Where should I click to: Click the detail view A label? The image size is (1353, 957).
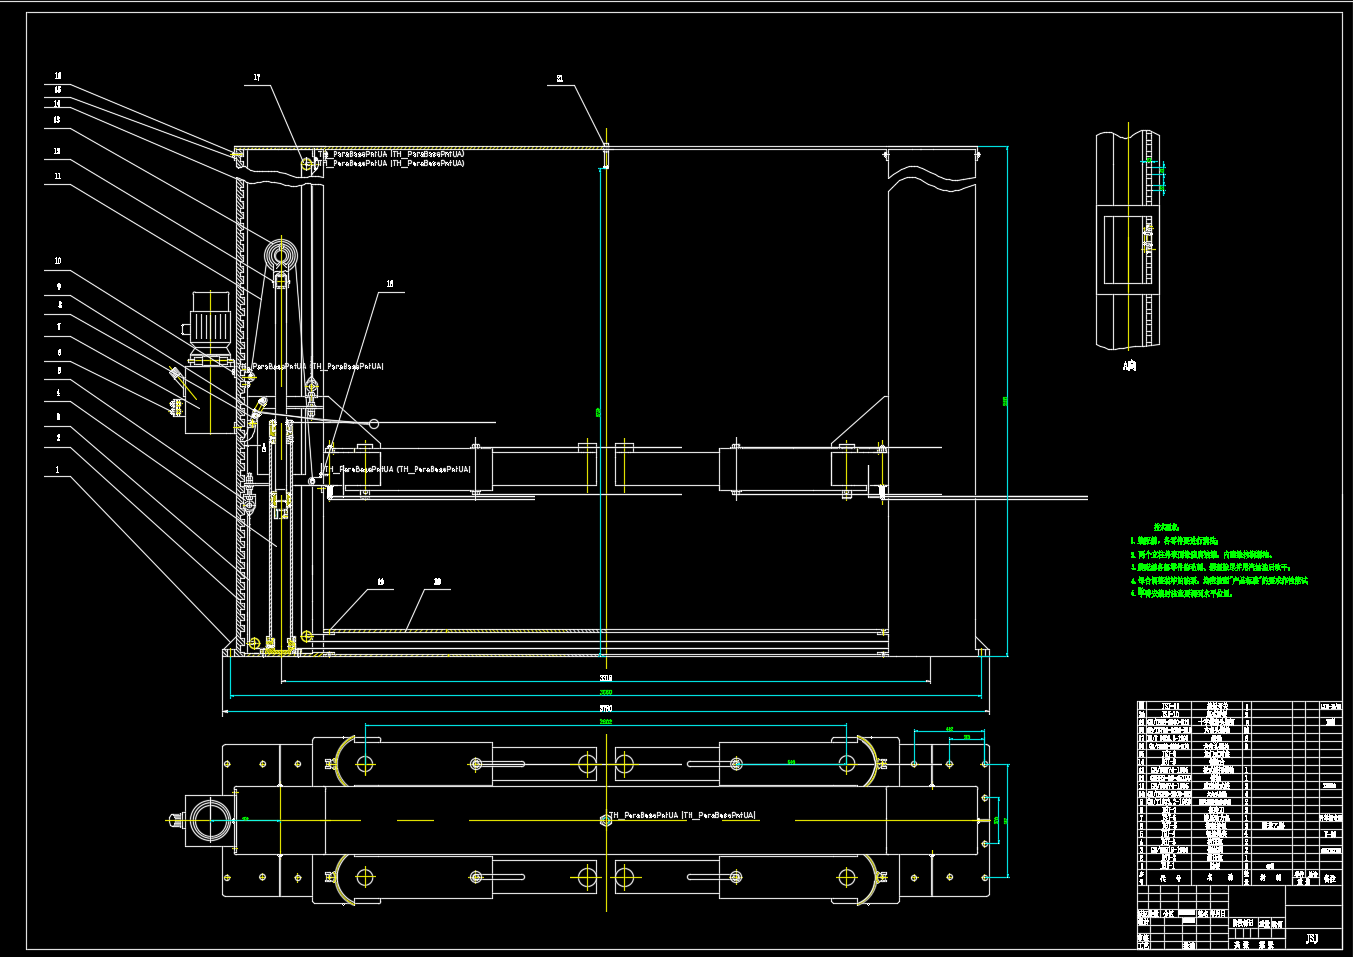[x=1129, y=366]
